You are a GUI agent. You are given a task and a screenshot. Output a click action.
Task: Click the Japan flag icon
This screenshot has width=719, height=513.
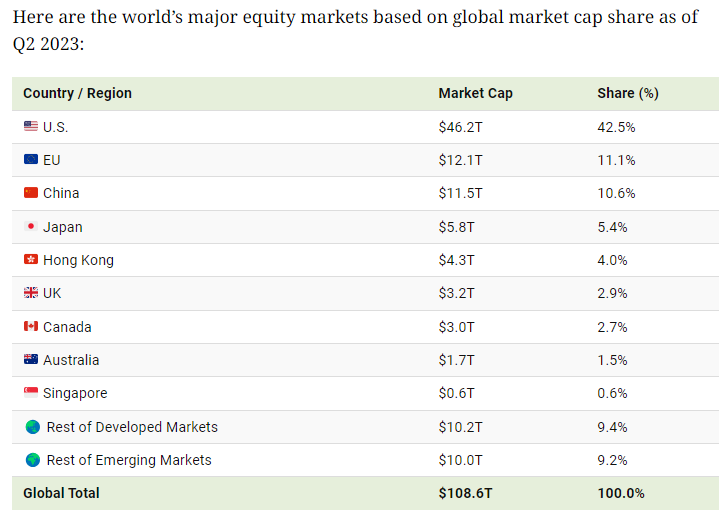(x=31, y=227)
